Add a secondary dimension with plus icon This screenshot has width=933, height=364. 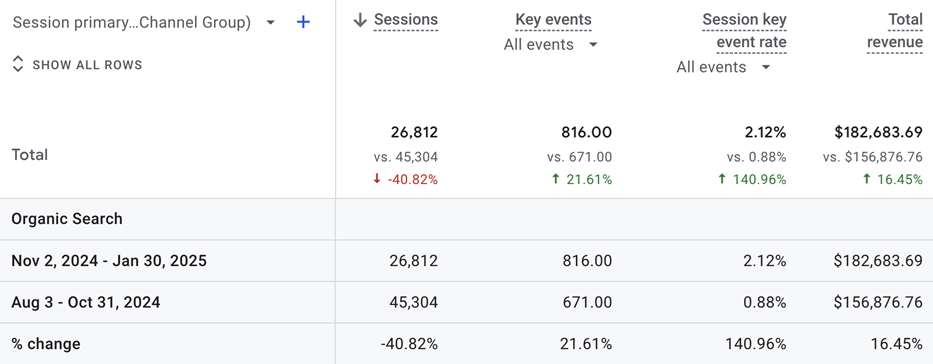(x=303, y=23)
